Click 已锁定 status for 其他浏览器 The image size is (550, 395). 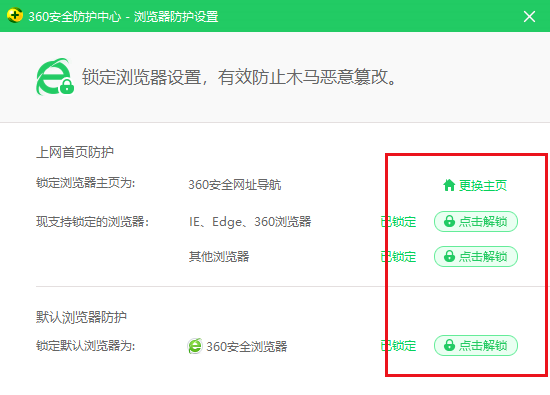398,257
